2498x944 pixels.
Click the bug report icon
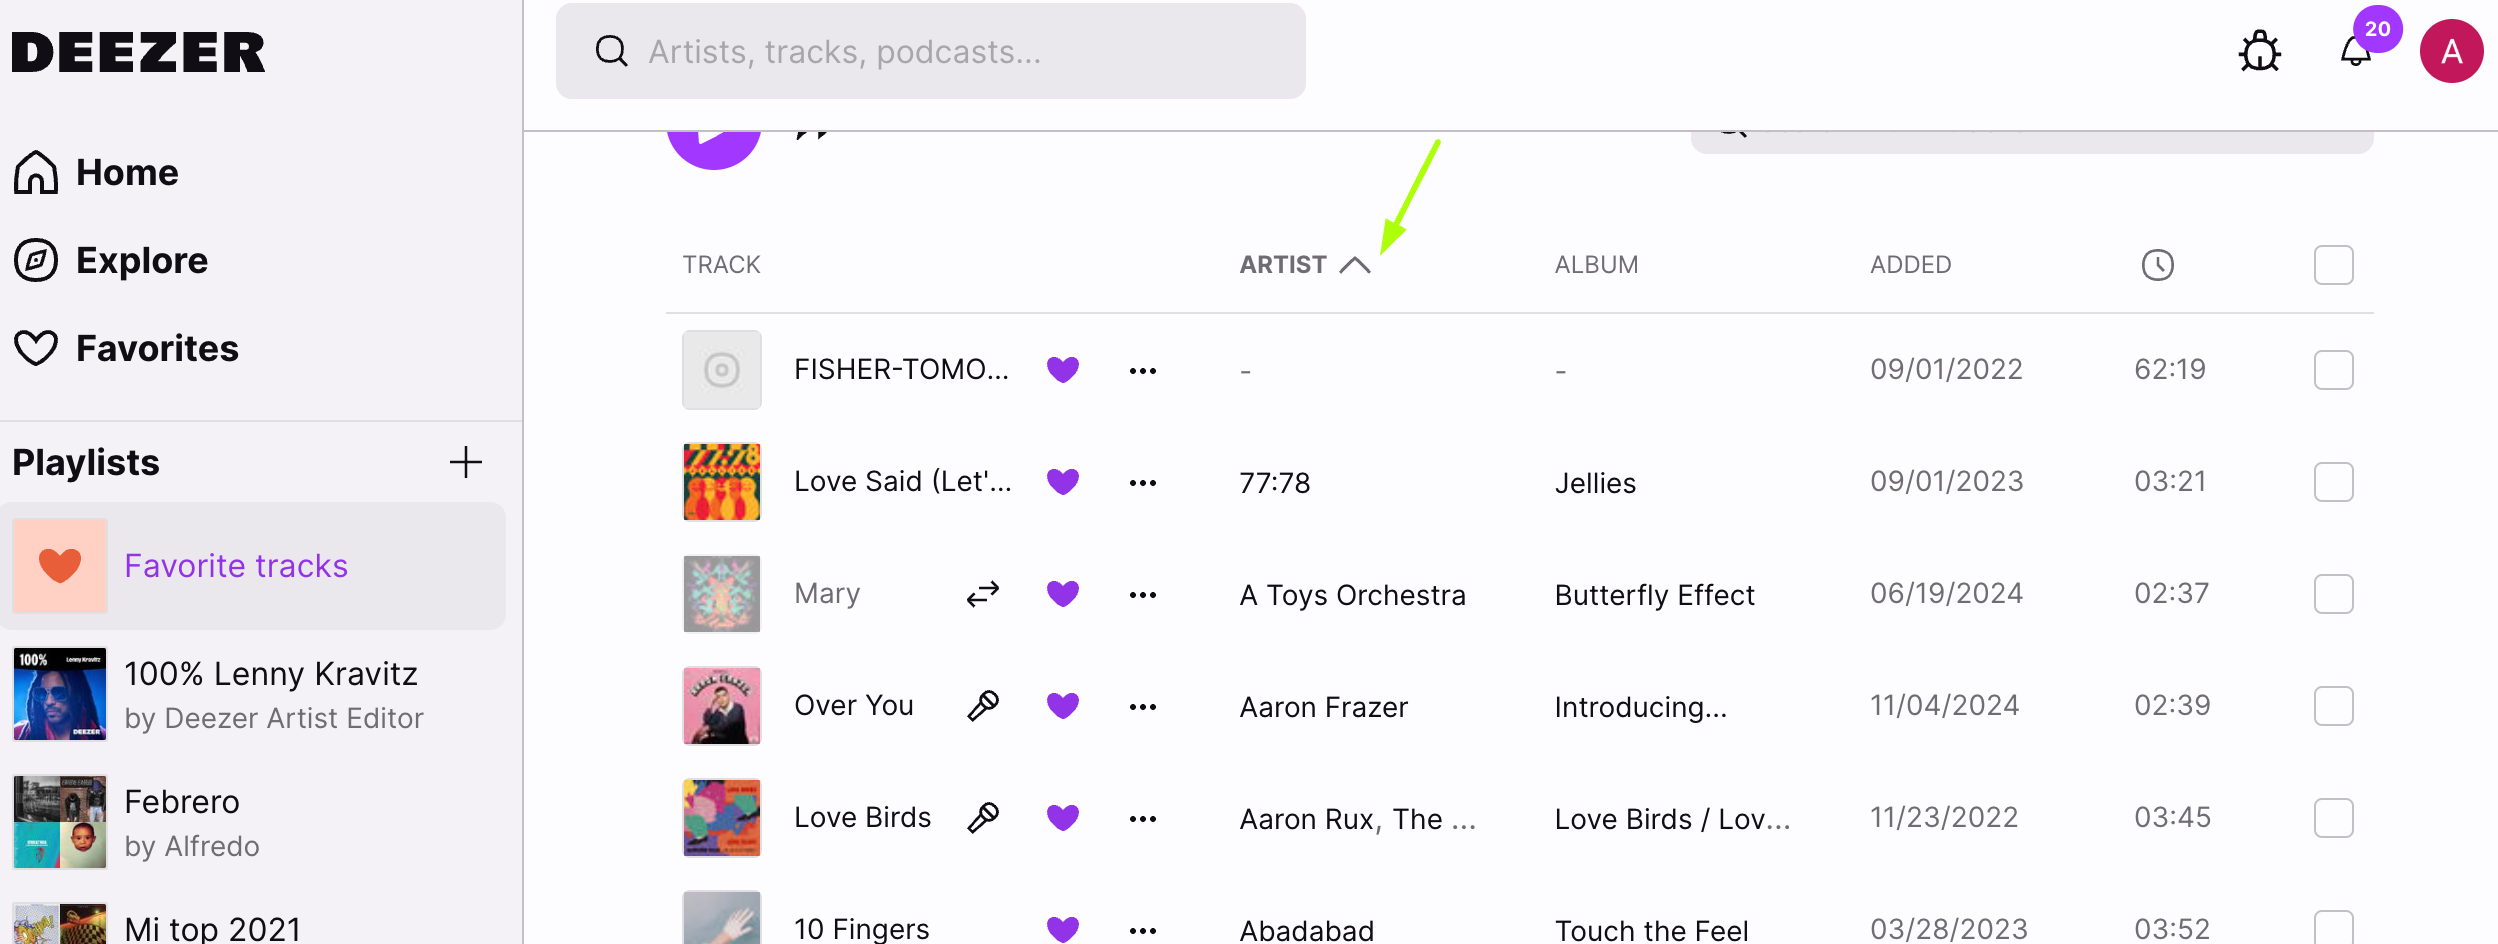2259,51
